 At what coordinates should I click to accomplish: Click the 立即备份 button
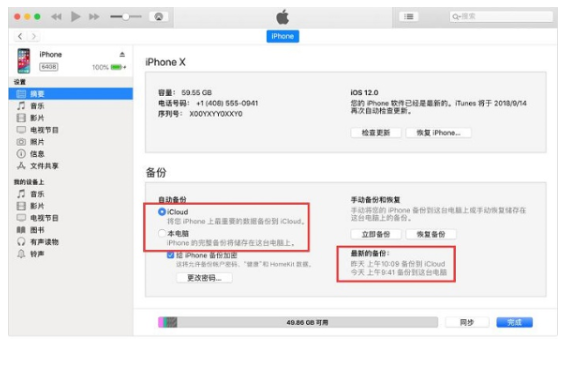click(376, 234)
